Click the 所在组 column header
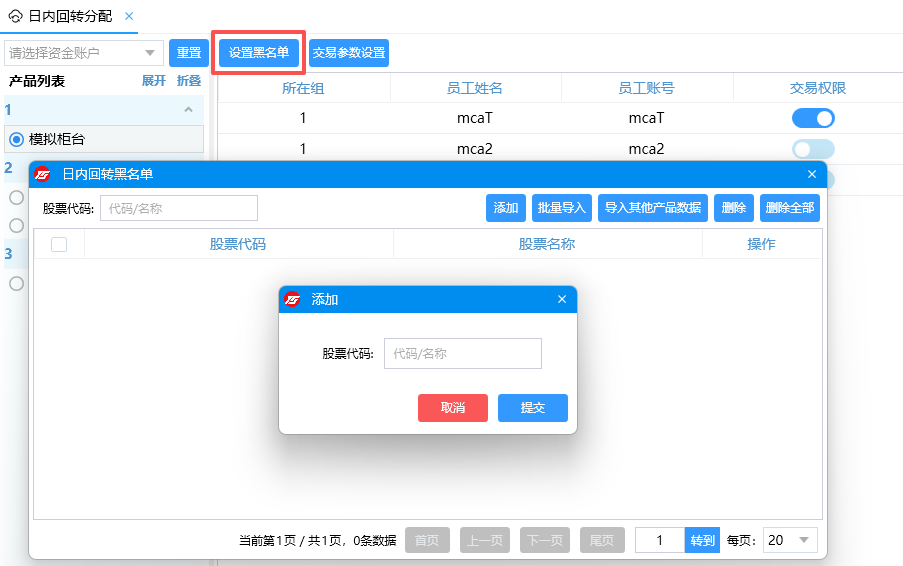Image resolution: width=903 pixels, height=566 pixels. coord(303,88)
